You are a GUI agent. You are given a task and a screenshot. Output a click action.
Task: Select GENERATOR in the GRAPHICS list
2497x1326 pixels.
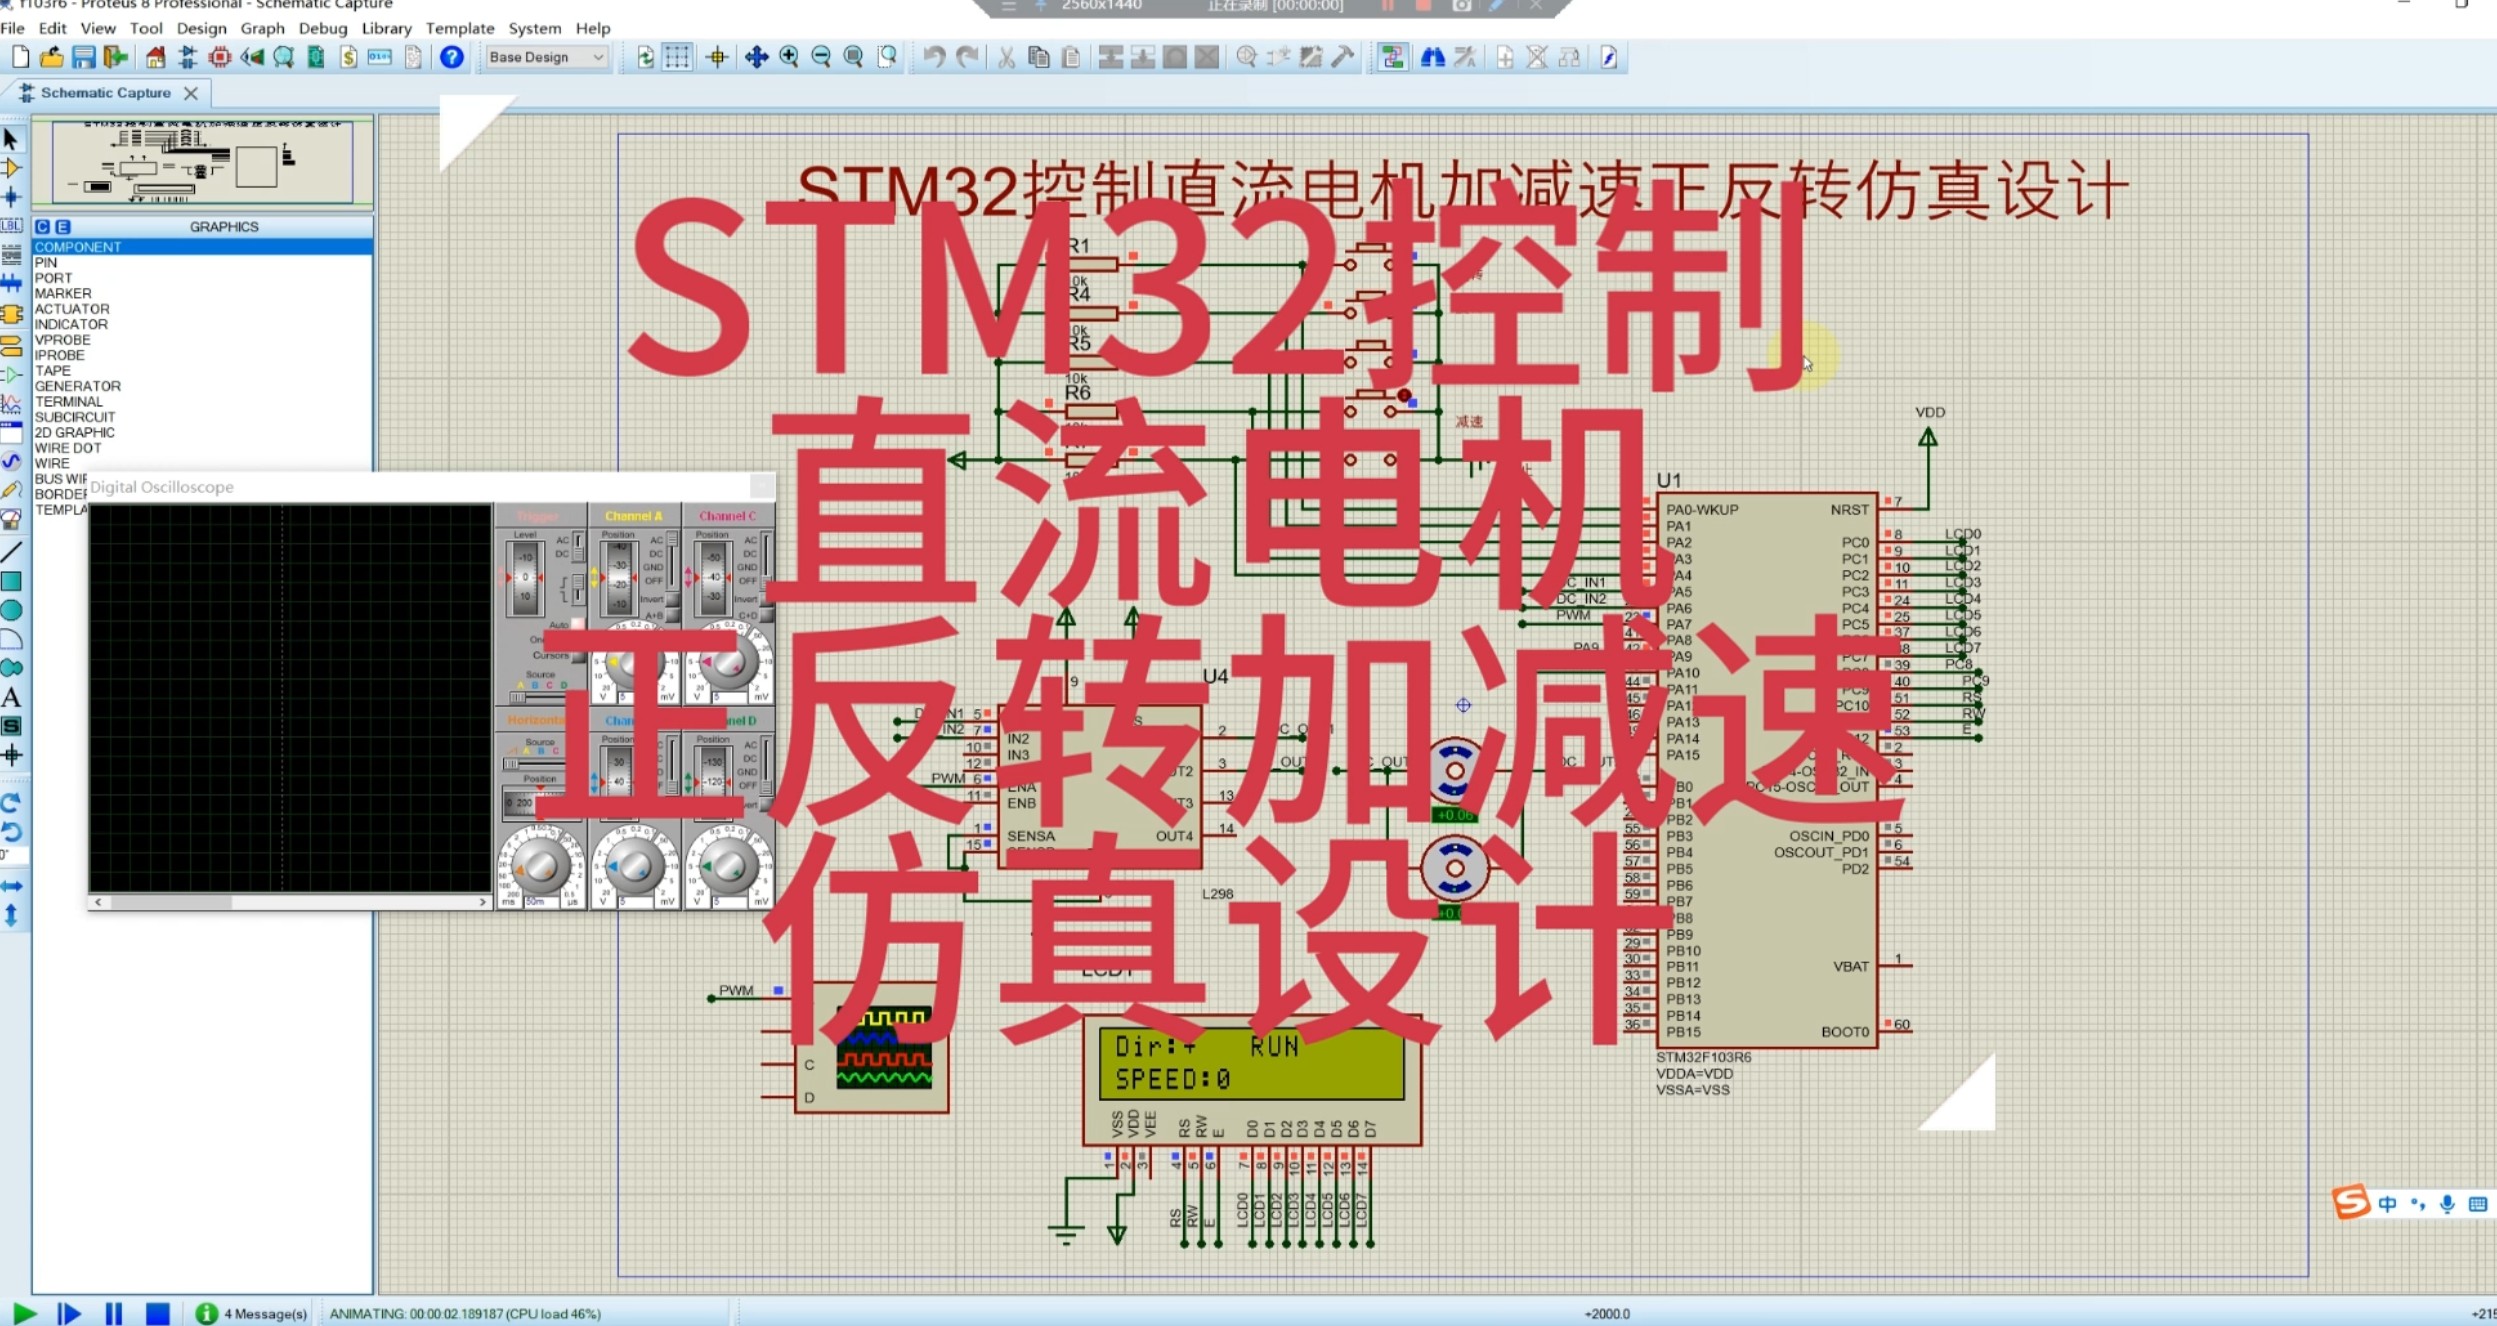(x=202, y=386)
